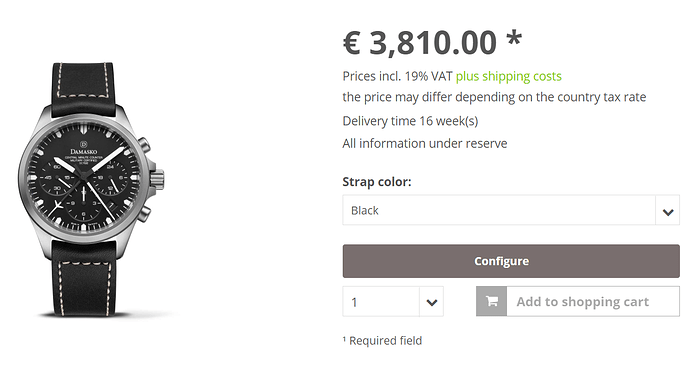Click the watch crown in product image
Viewport: 689px width, 366px height.
[158, 178]
